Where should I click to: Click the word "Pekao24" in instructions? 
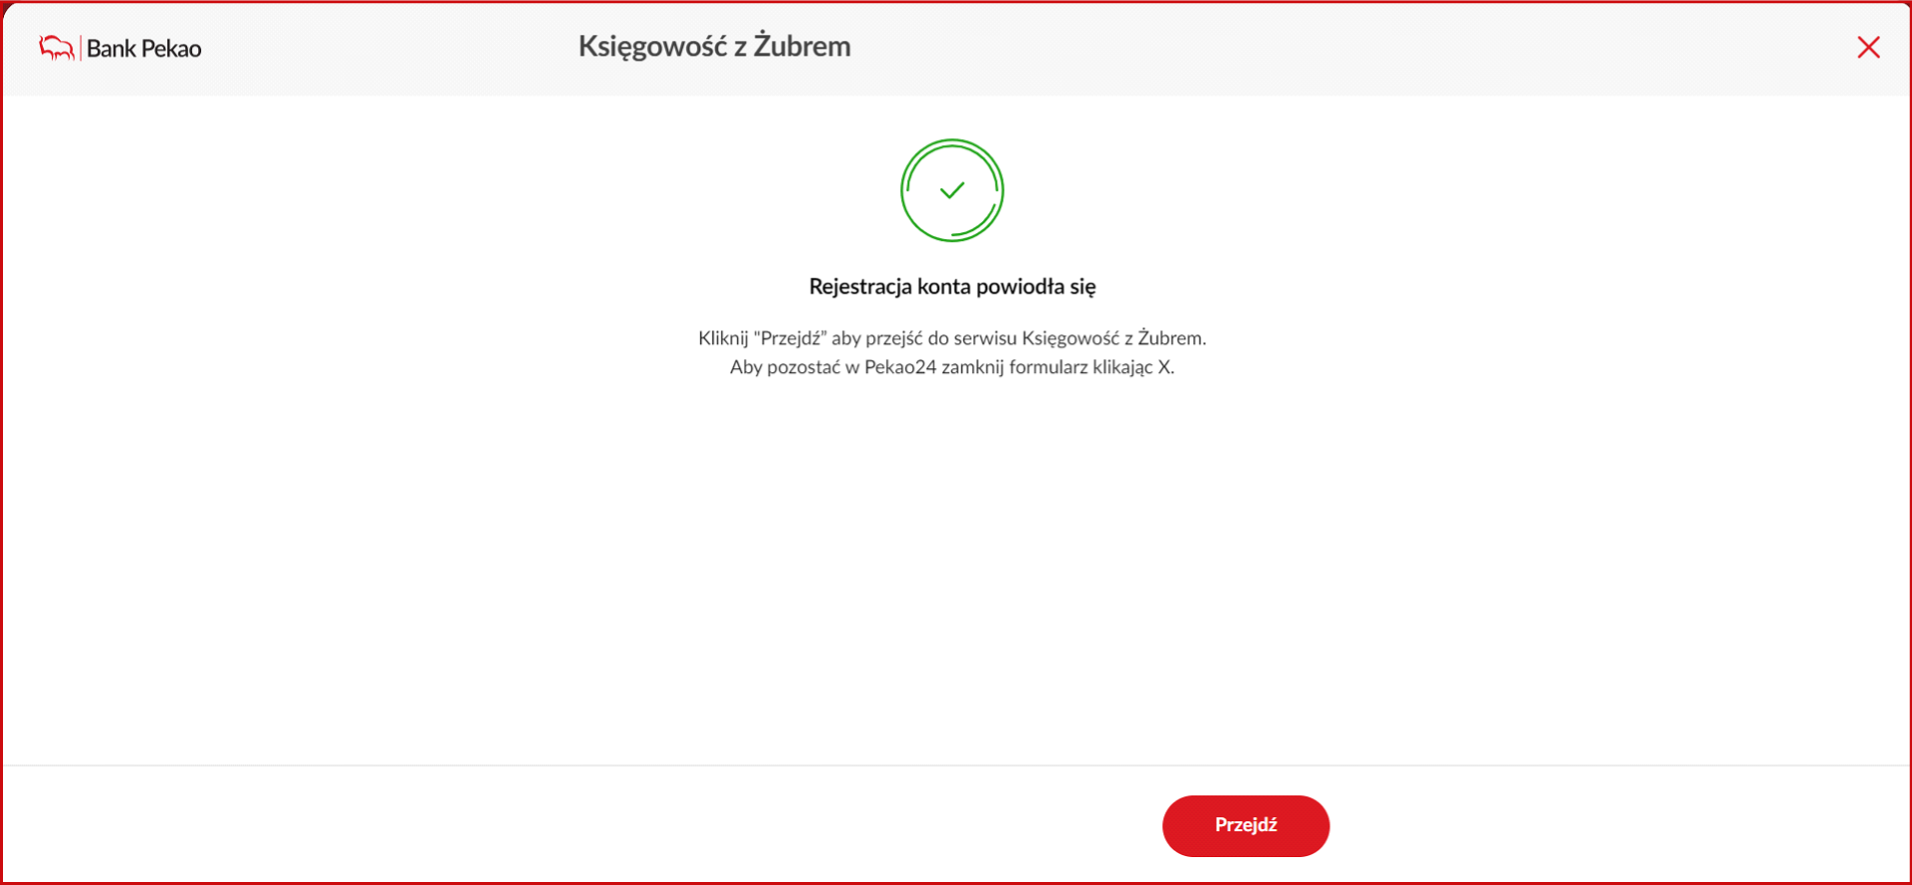point(900,367)
